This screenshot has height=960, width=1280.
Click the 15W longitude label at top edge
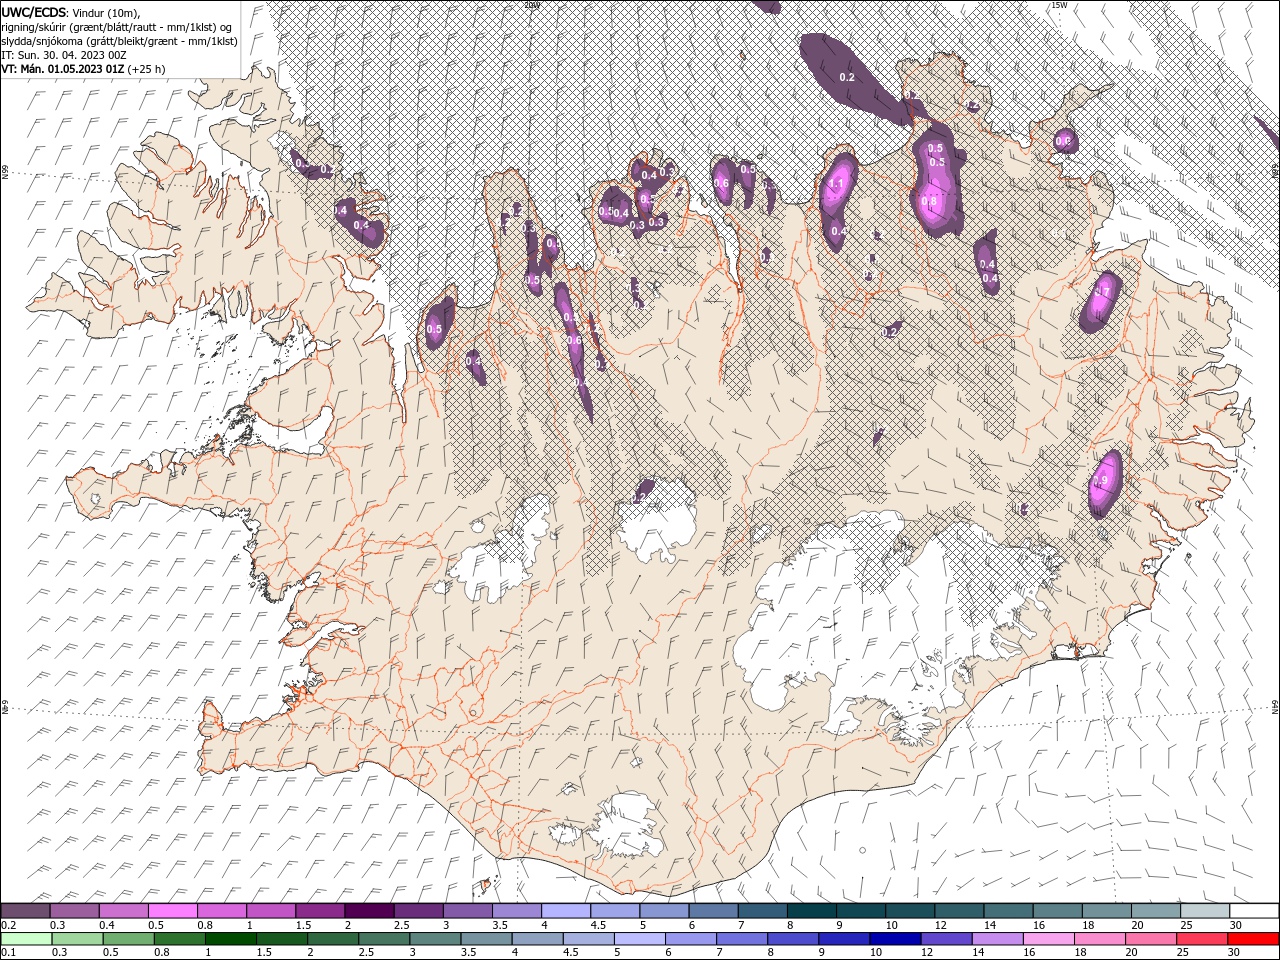[x=1060, y=5]
